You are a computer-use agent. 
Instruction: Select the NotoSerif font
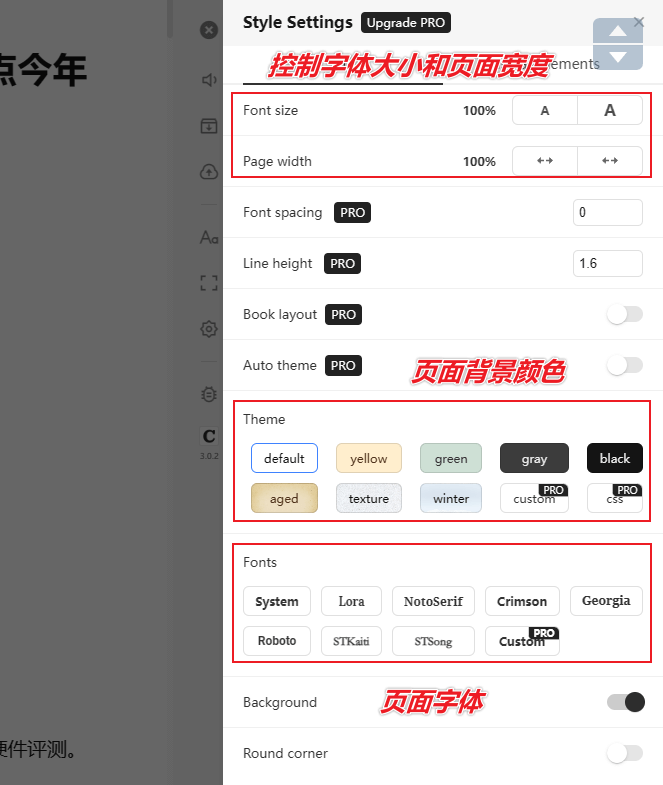coord(433,601)
